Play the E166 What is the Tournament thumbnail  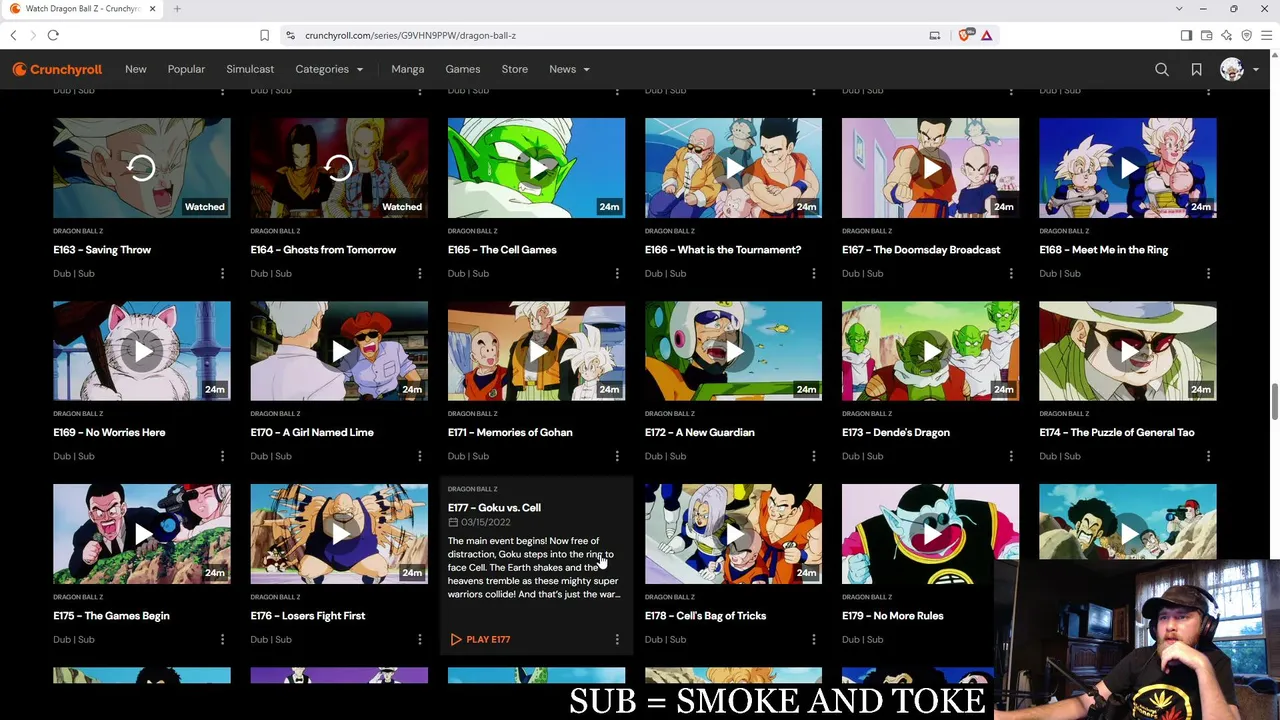(733, 168)
